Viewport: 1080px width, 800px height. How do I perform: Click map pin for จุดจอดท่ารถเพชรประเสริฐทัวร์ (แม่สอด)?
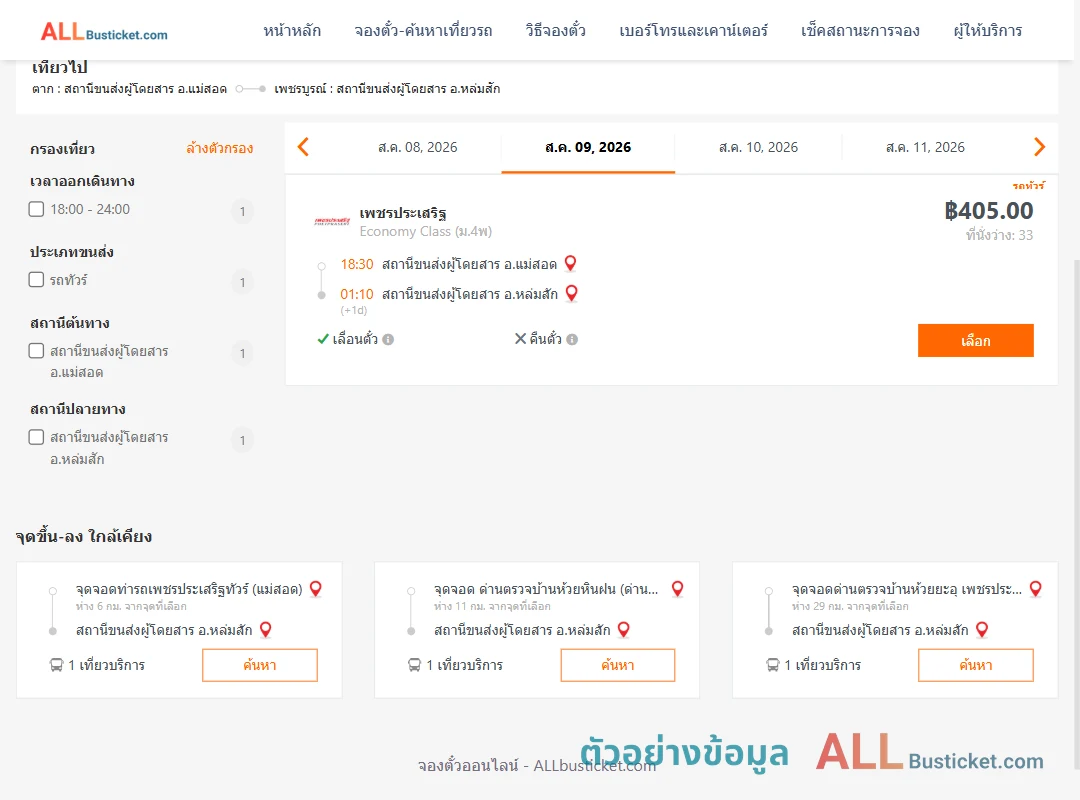click(315, 588)
